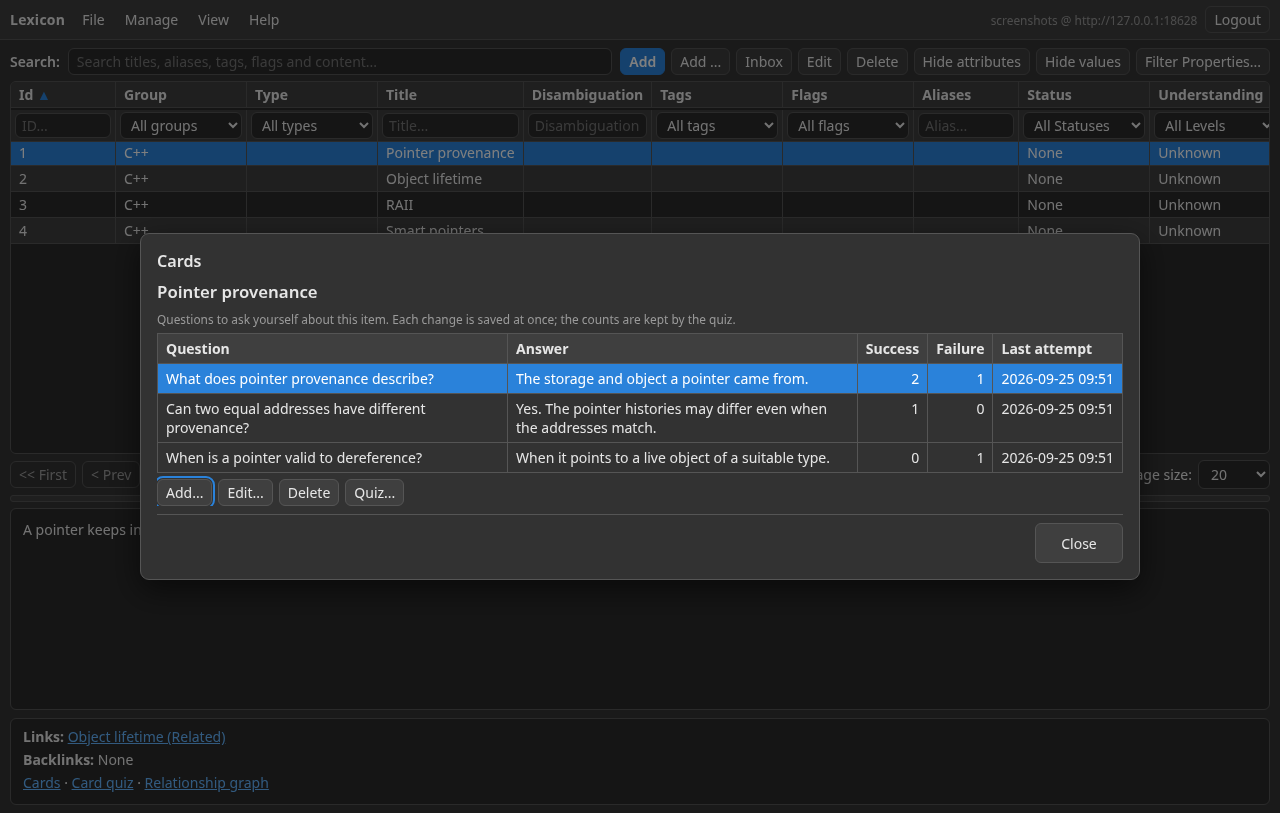Sort by the Status column header
The width and height of the screenshot is (1280, 813).
(x=1084, y=95)
